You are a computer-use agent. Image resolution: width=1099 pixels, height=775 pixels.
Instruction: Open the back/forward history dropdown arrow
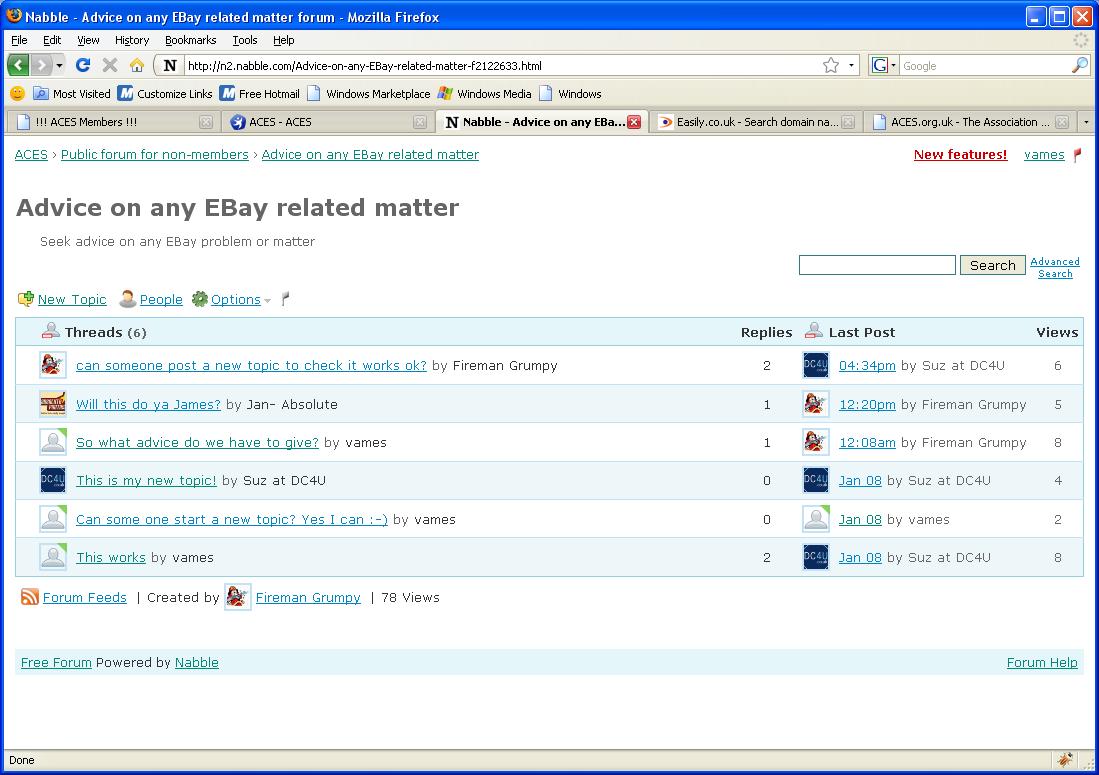click(x=60, y=65)
